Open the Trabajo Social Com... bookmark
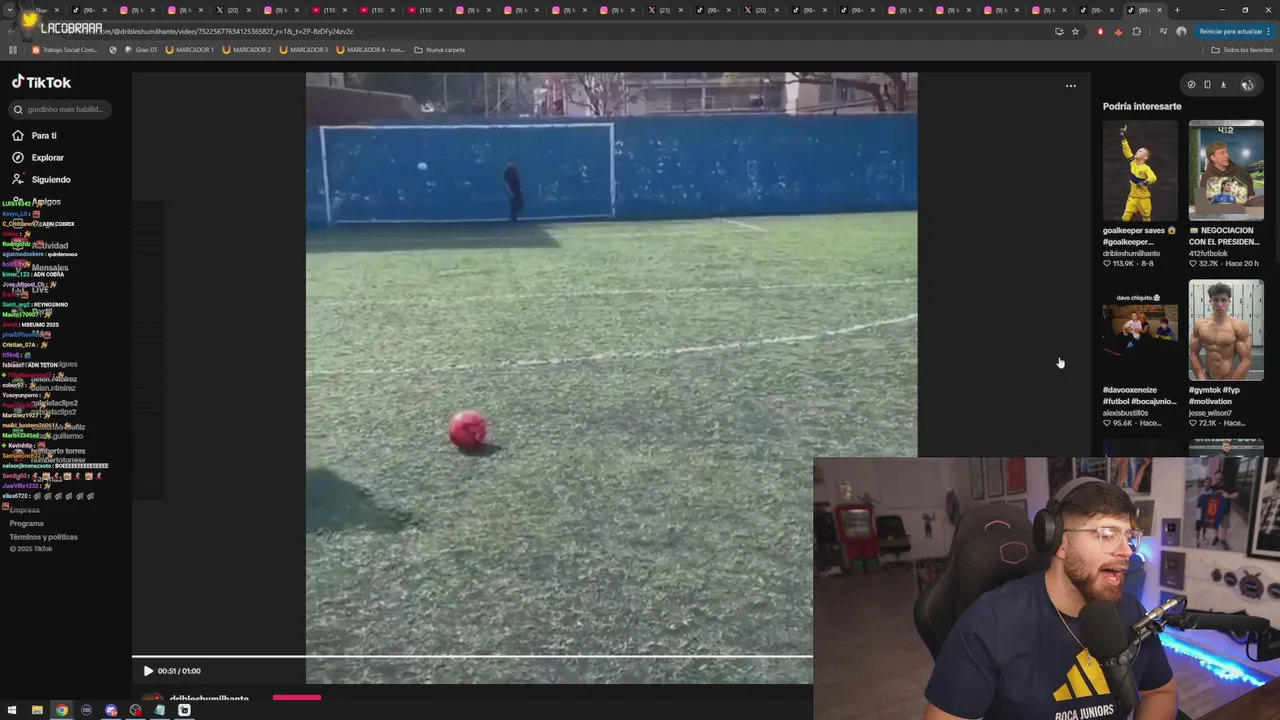This screenshot has width=1280, height=720. (x=65, y=49)
